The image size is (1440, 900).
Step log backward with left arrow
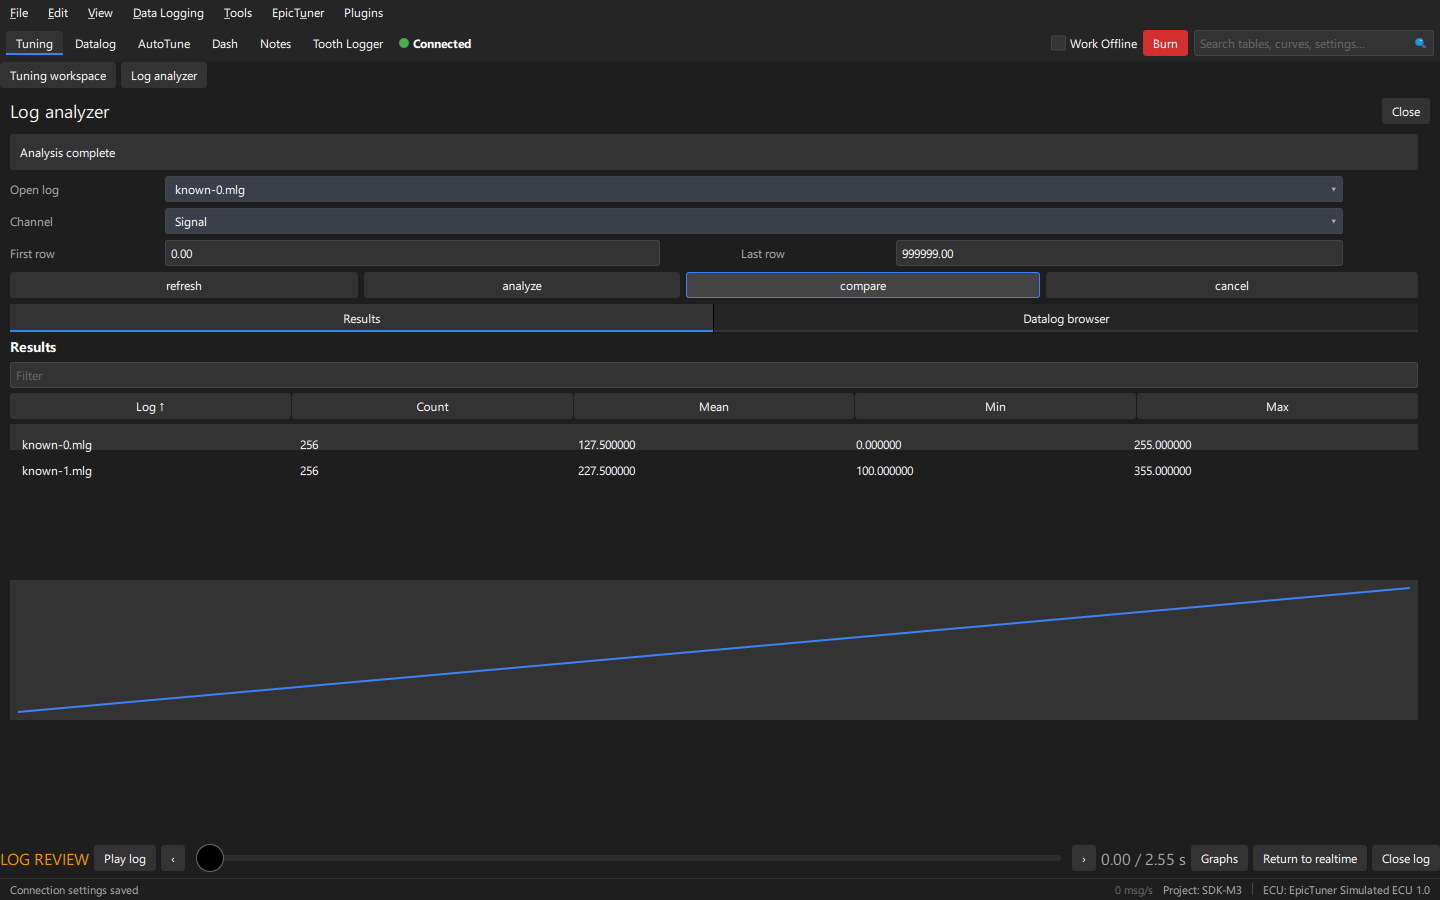click(173, 859)
